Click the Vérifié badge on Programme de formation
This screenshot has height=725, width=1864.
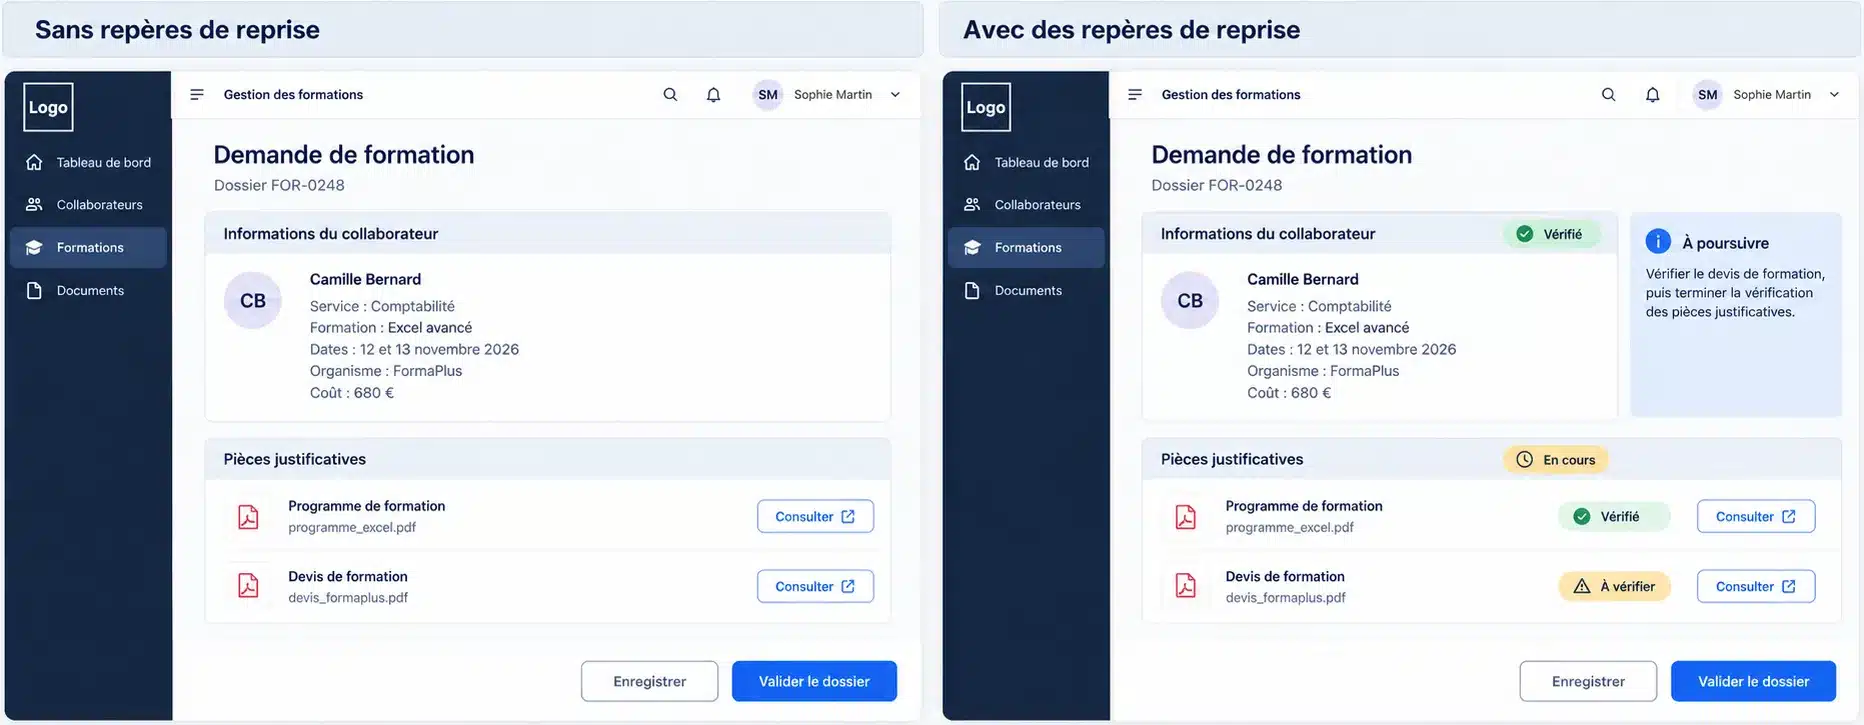point(1614,516)
